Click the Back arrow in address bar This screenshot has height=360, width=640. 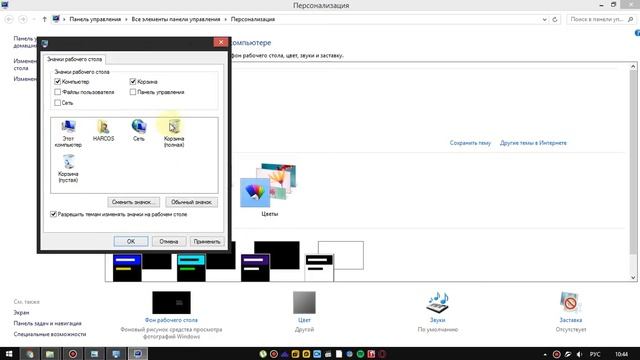[9, 19]
